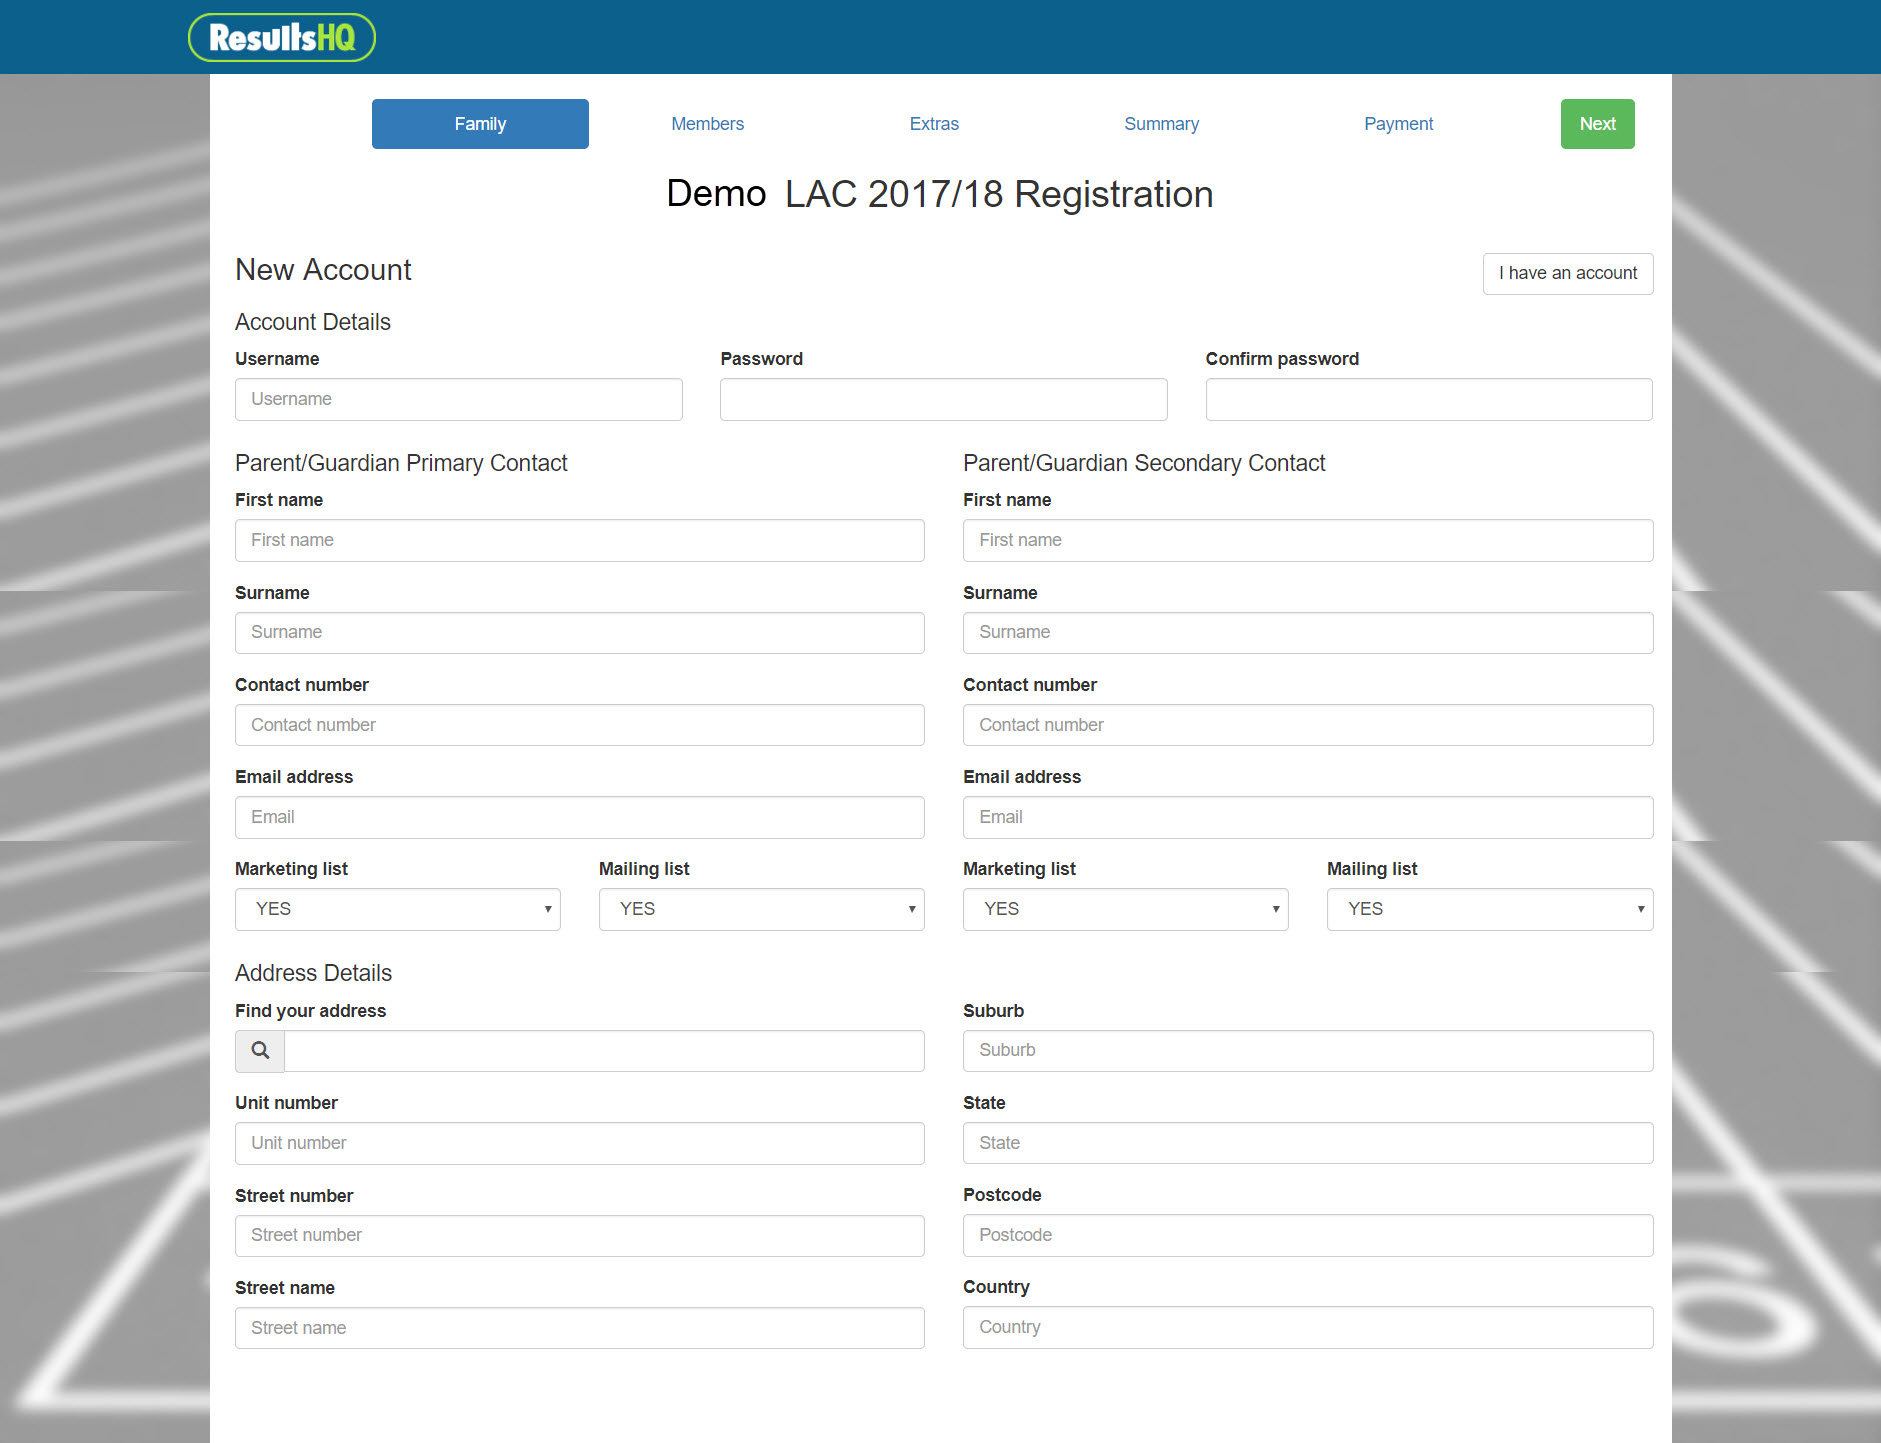Image resolution: width=1881 pixels, height=1443 pixels.
Task: Open the Extras tab
Action: 934,124
